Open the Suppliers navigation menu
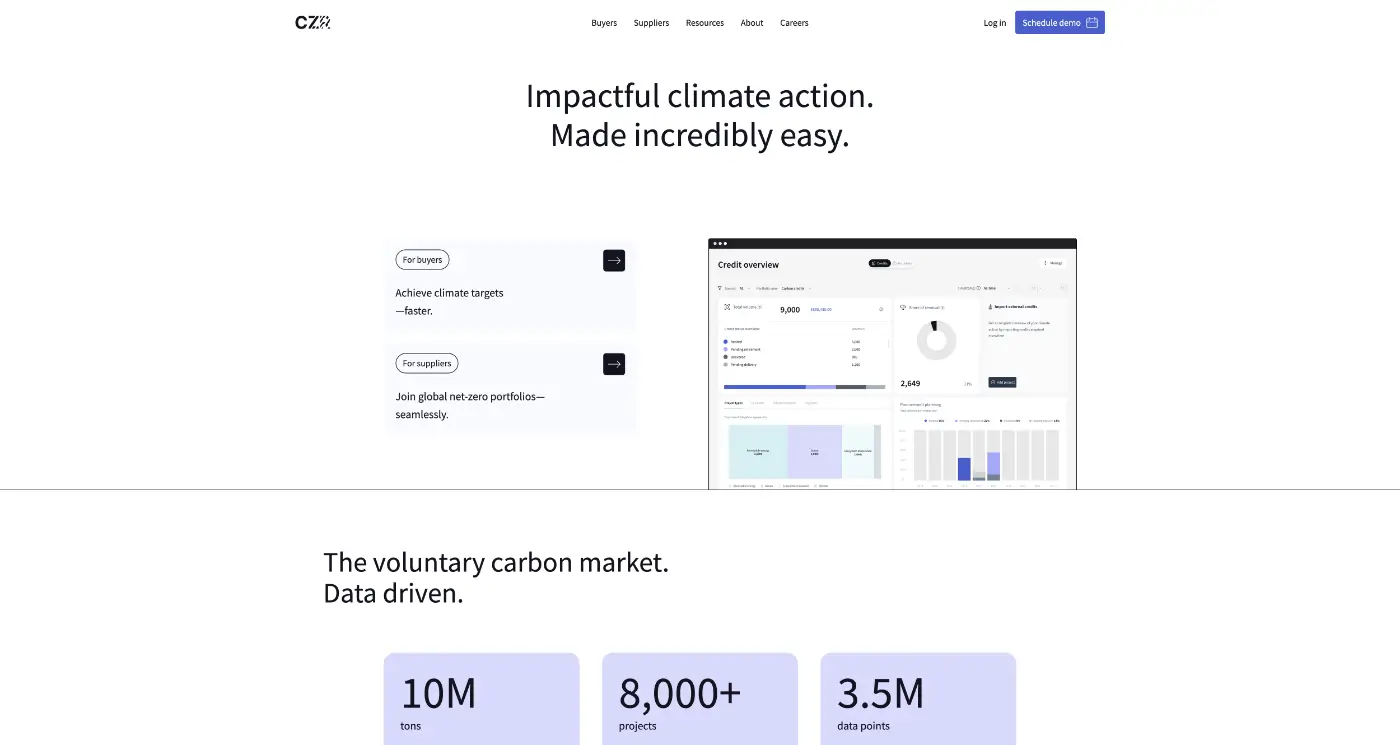Screen dimensions: 1400x745 [651, 23]
